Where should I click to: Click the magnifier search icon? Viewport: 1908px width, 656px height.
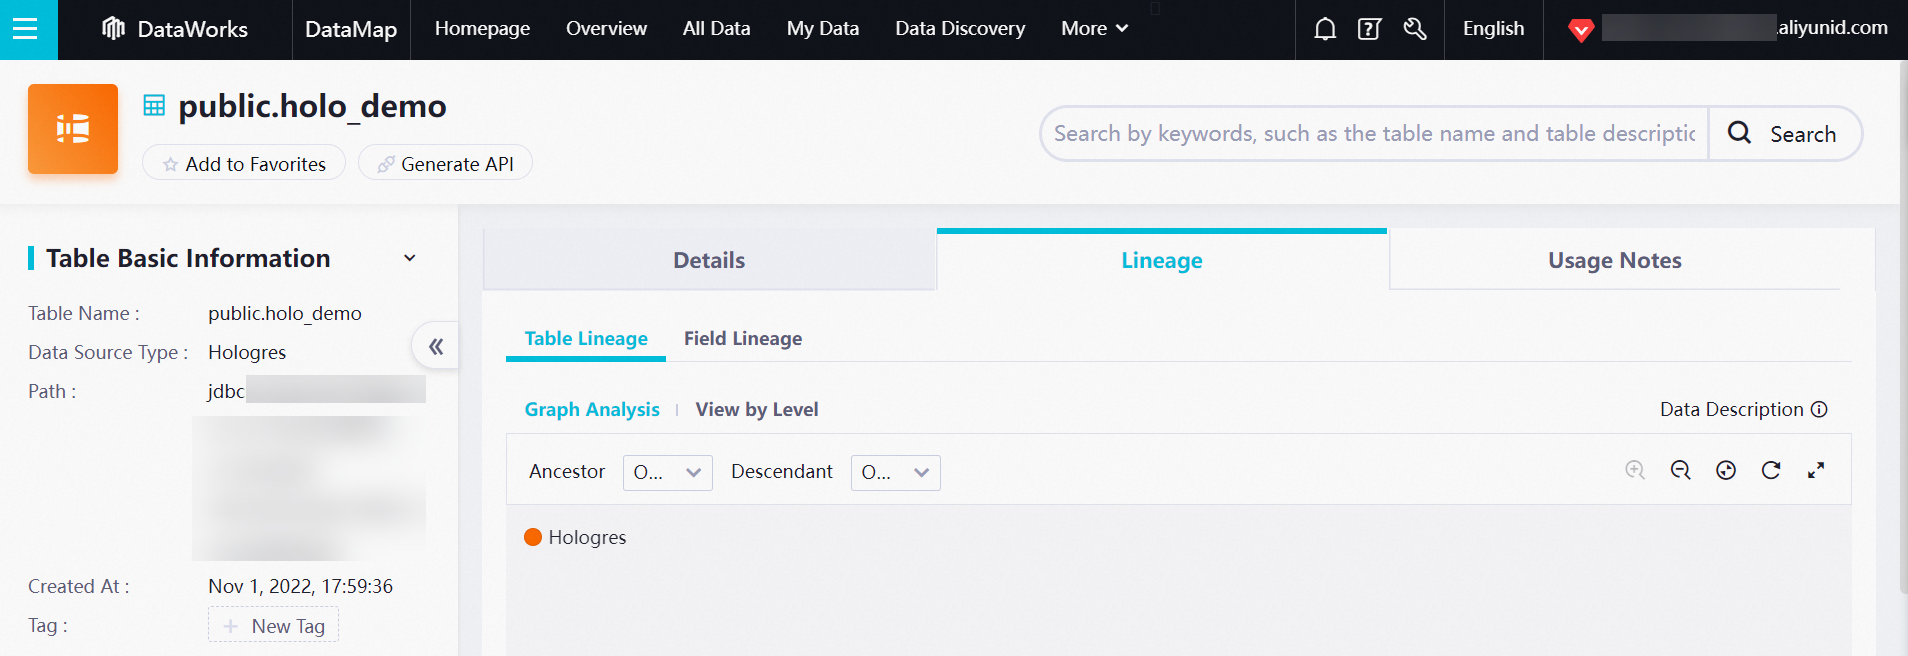1739,133
